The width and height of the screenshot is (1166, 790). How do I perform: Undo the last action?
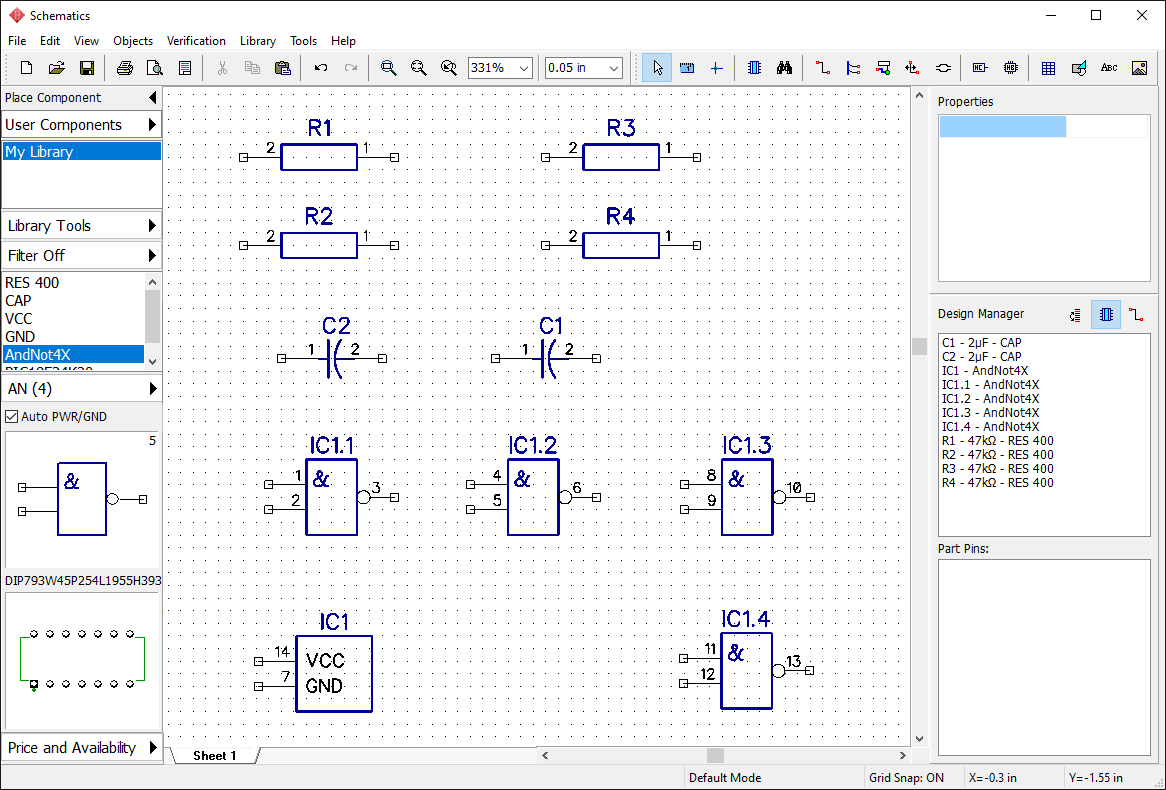(x=321, y=68)
